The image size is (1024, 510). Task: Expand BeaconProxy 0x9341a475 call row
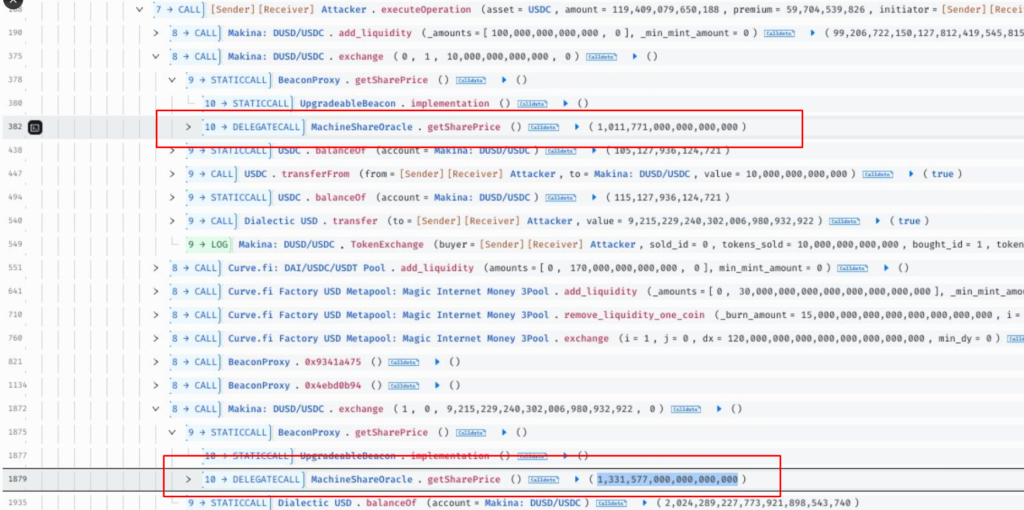click(155, 362)
